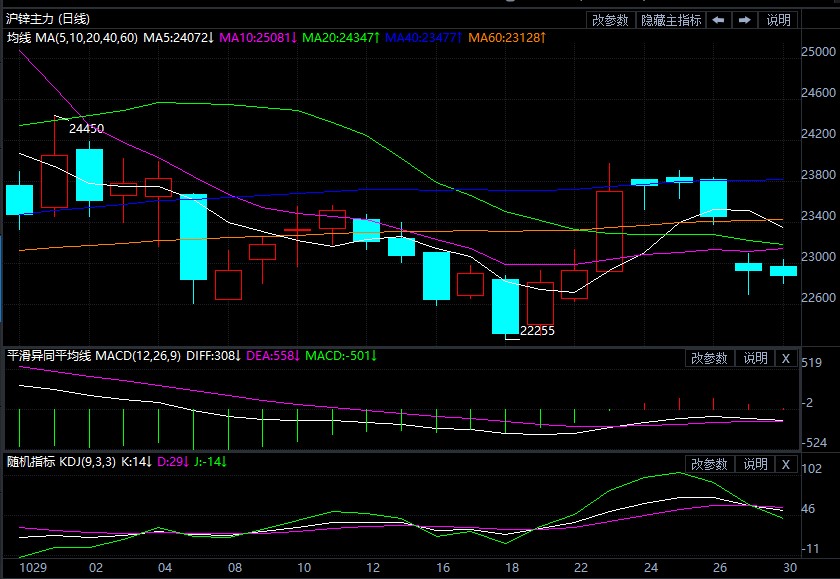Open 说明 in the KDJ panel
Viewport: 840px width, 579px height.
click(755, 464)
